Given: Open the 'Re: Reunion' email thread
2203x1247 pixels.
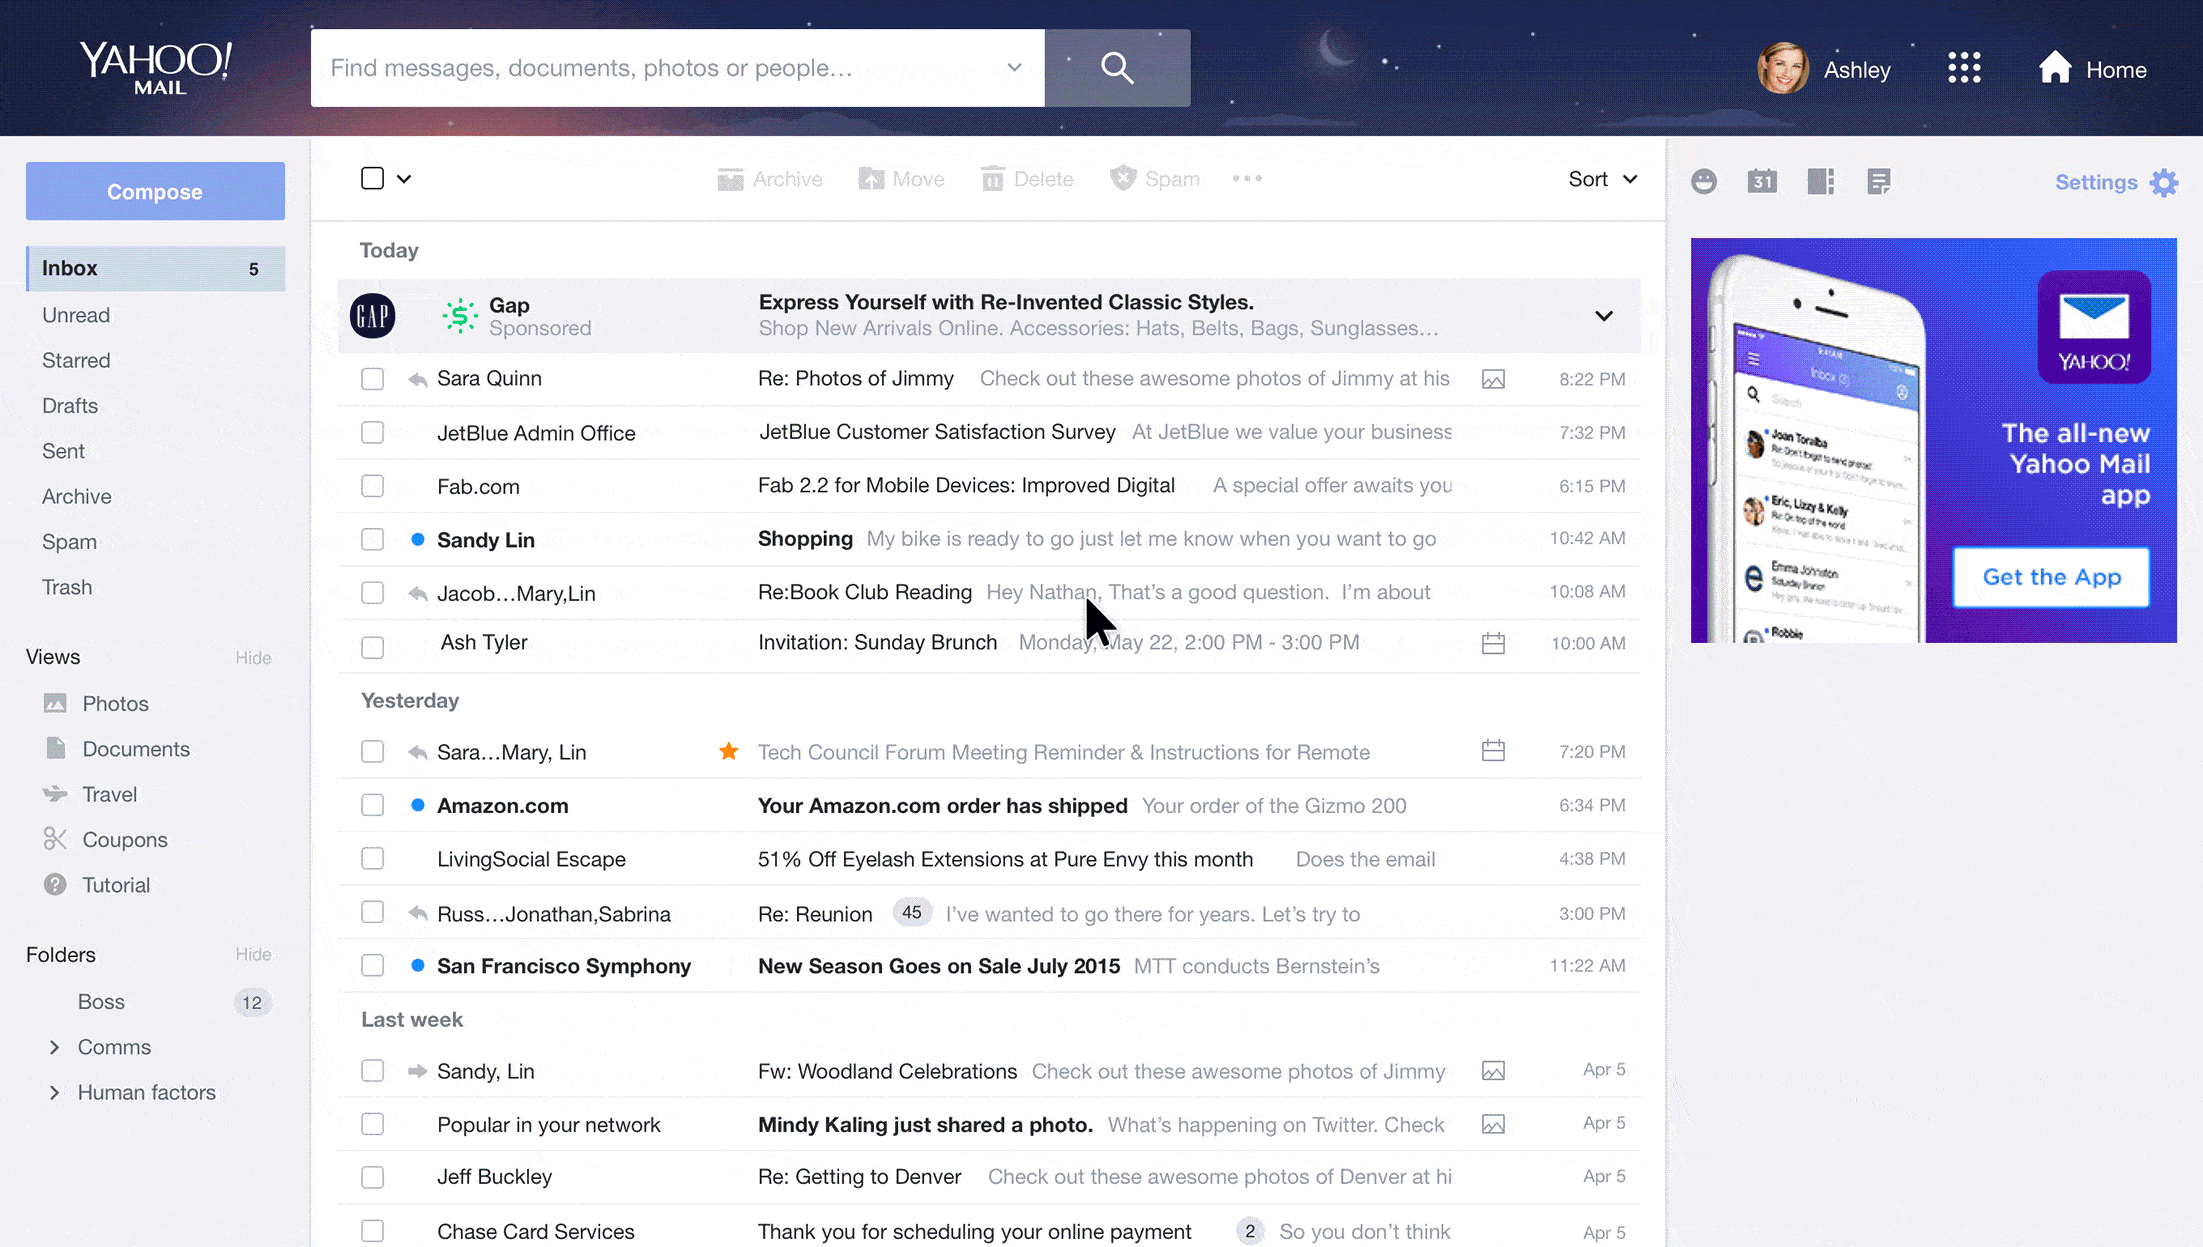Looking at the screenshot, I should 989,913.
